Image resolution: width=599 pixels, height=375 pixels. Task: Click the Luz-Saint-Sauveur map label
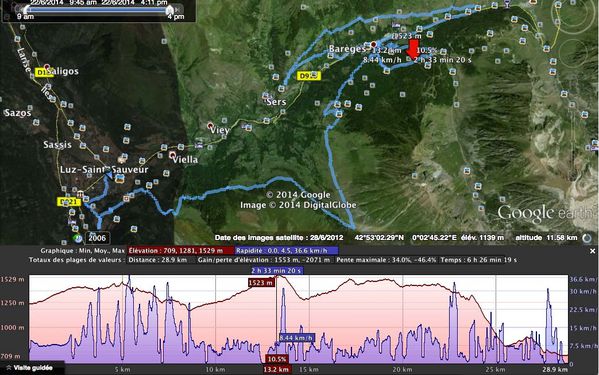[104, 170]
